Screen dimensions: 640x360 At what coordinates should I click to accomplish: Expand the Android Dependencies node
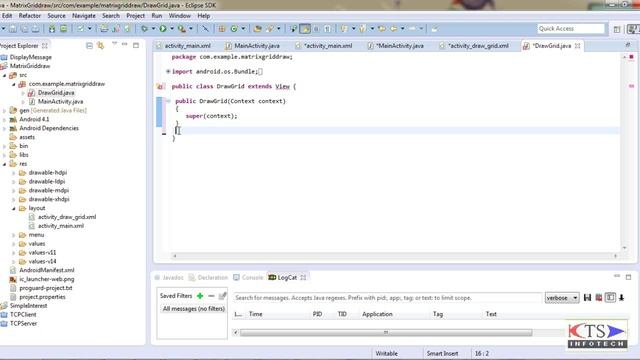4,128
